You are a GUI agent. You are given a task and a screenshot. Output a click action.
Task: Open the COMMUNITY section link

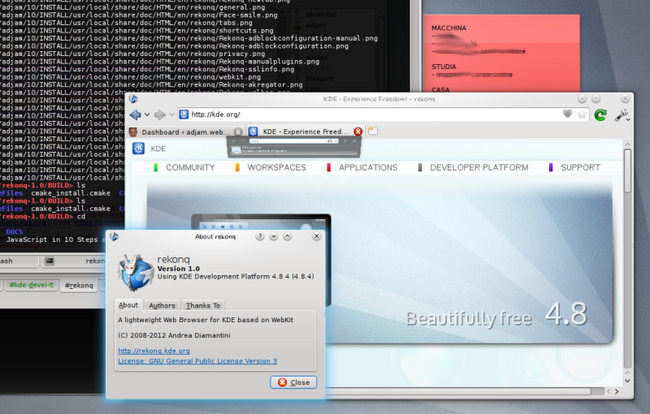pos(190,167)
